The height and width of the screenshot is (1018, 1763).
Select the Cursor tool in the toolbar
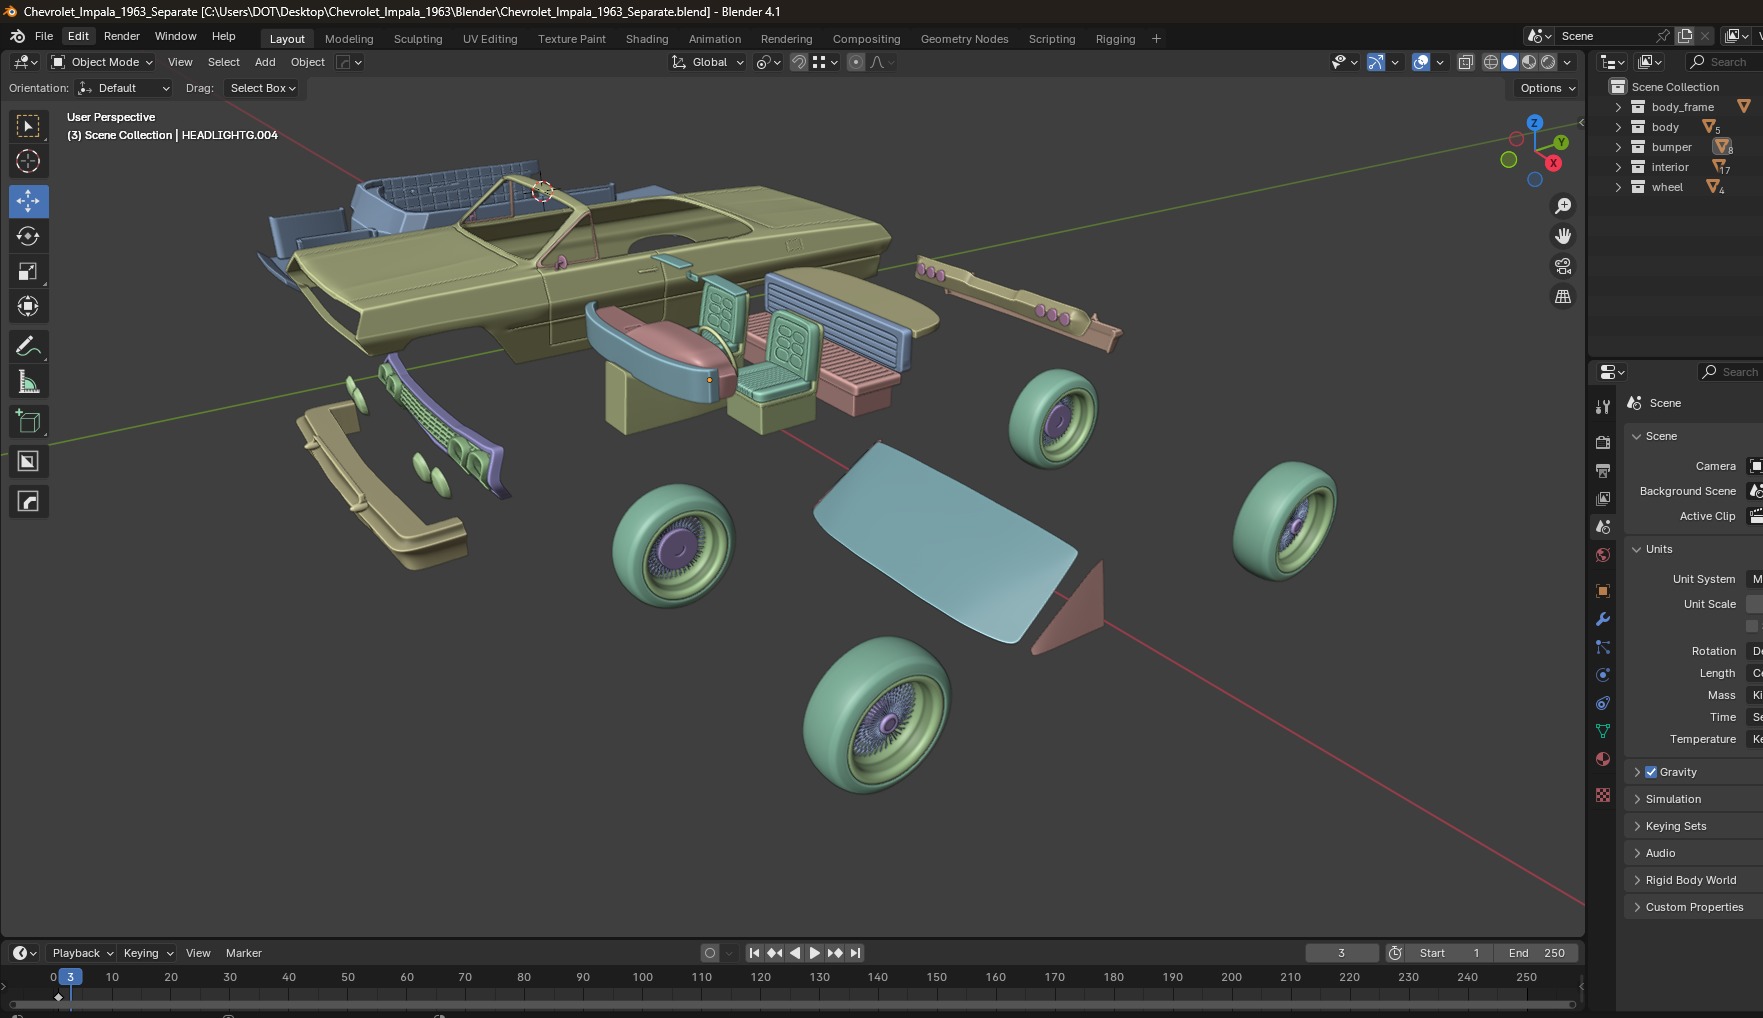(x=28, y=161)
